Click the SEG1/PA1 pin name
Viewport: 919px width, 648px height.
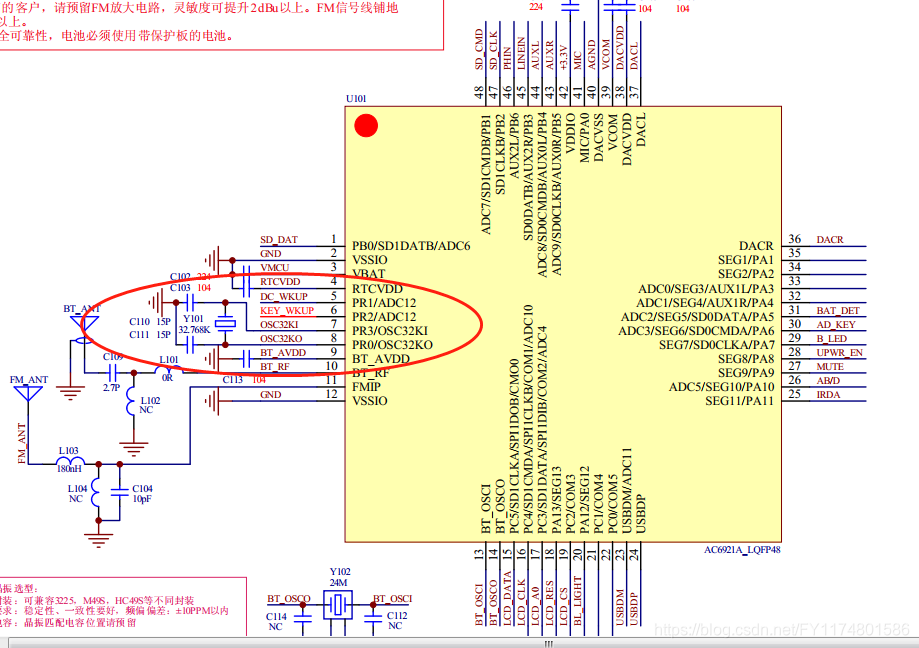pos(746,260)
